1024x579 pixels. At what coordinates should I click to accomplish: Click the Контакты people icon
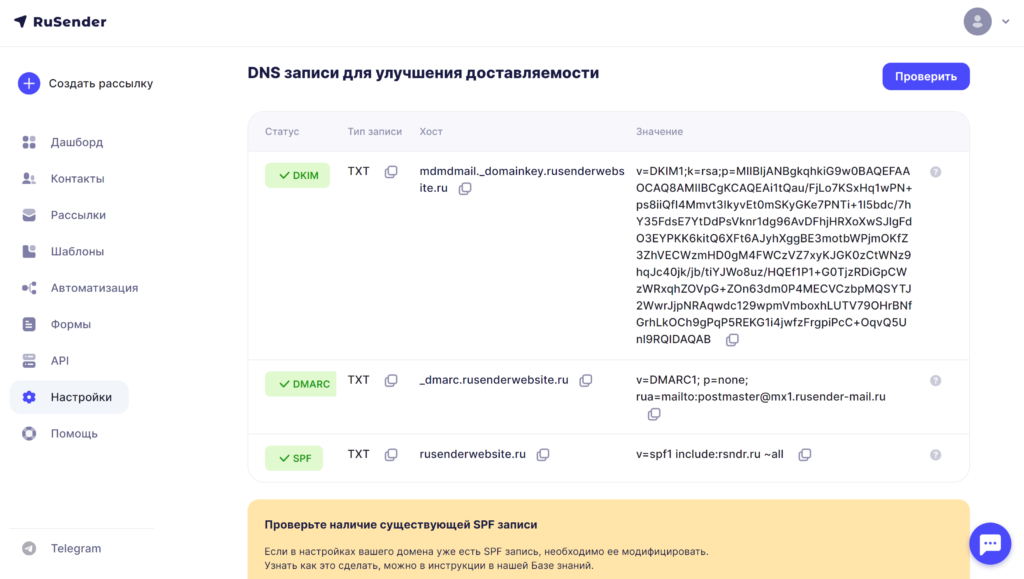tap(29, 178)
